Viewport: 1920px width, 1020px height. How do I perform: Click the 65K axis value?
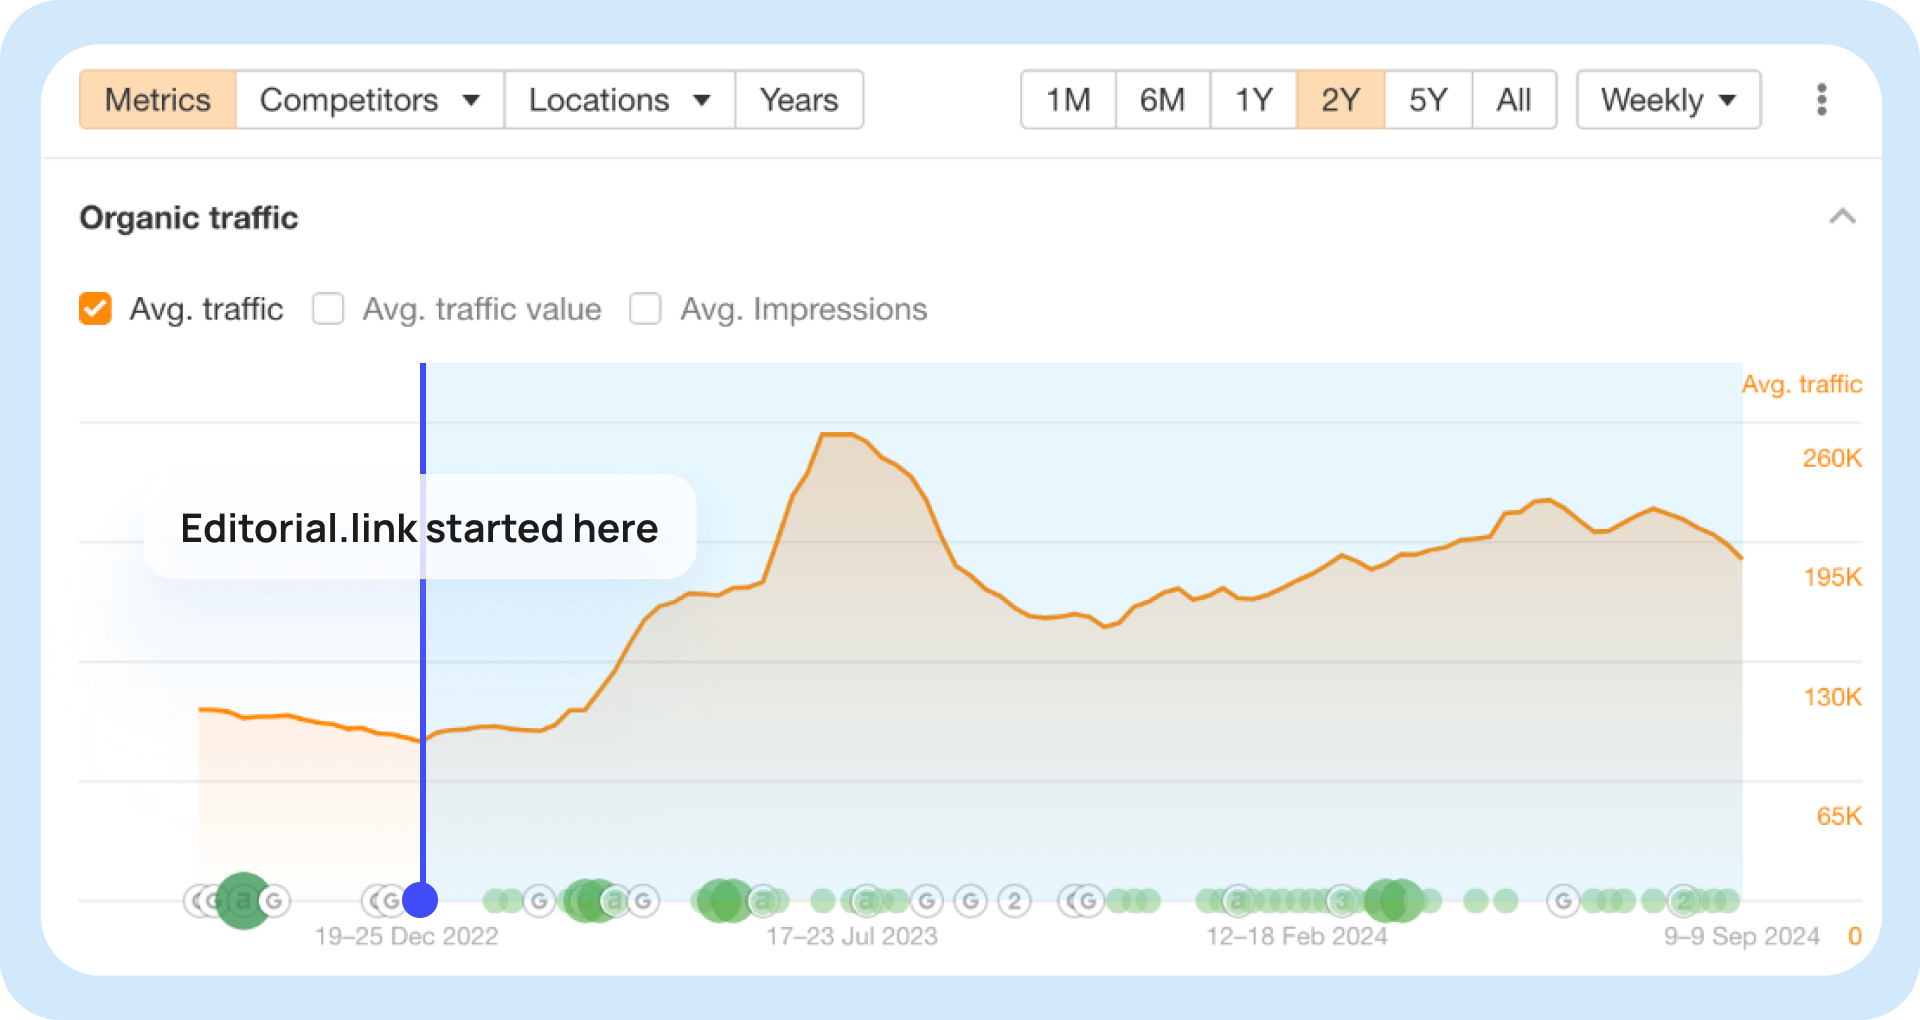(1839, 816)
